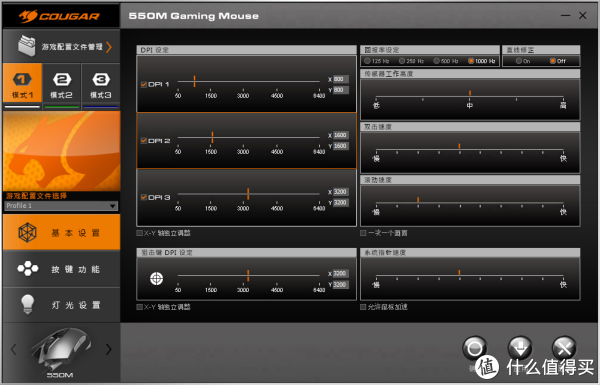Click DPI 2 X value field

pos(341,135)
